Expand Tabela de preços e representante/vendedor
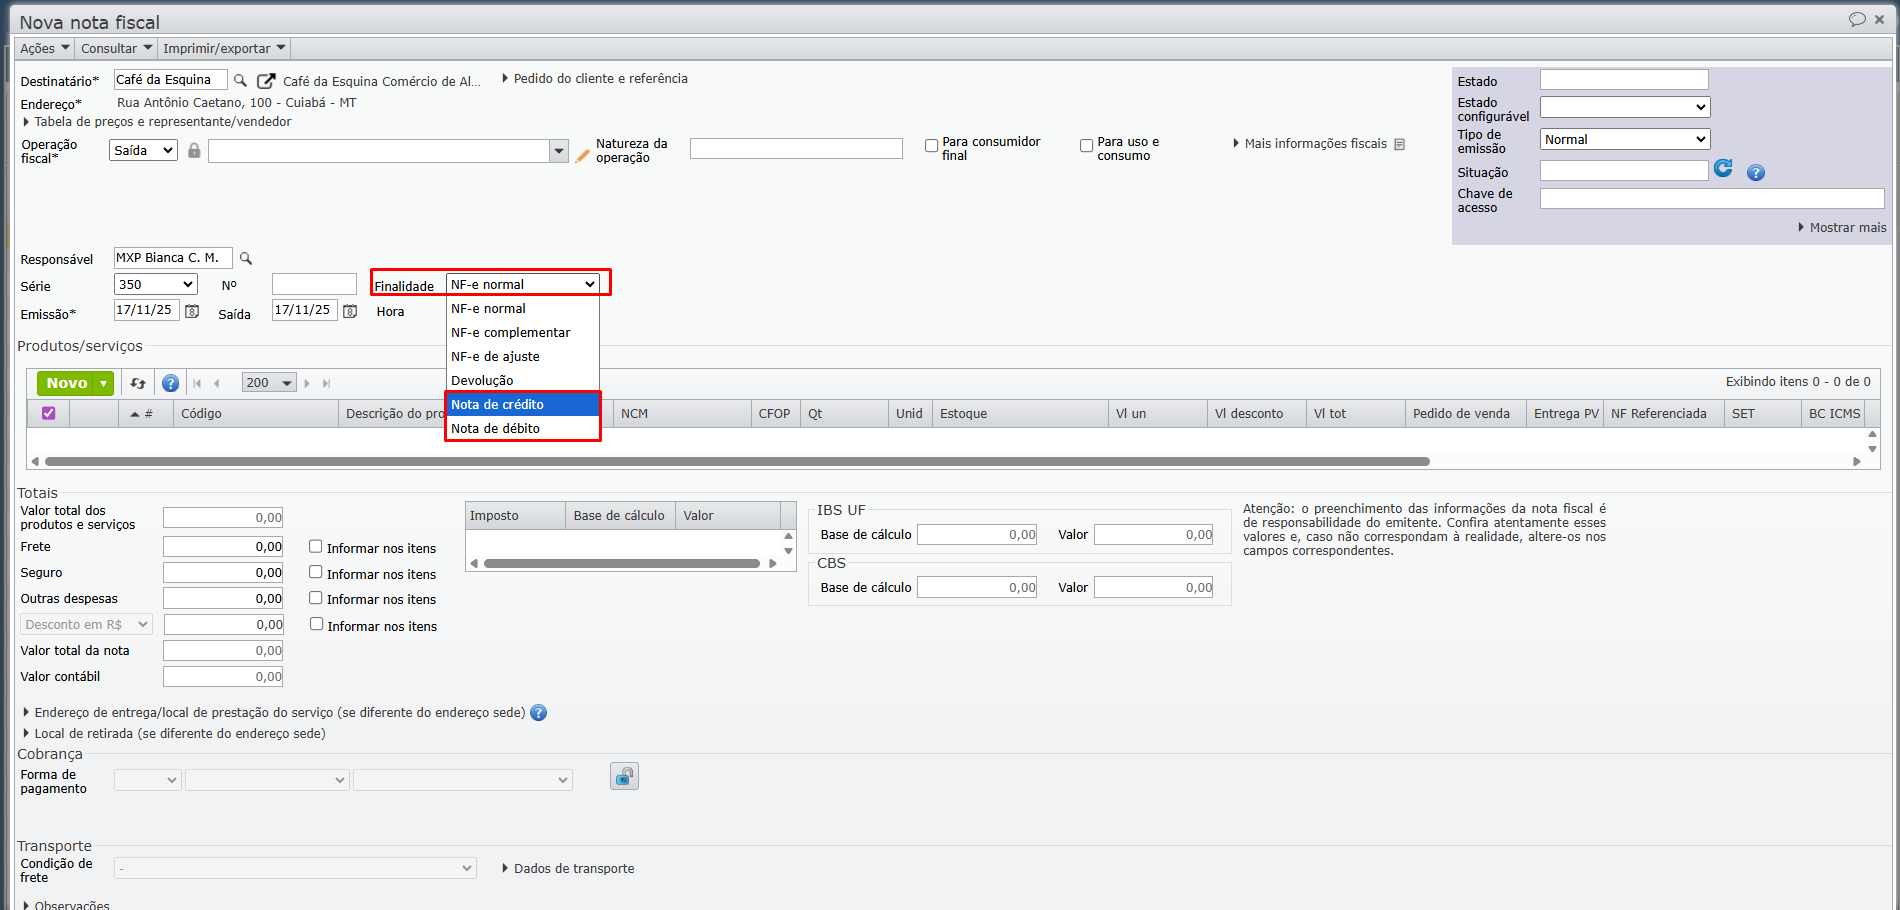 click(157, 122)
